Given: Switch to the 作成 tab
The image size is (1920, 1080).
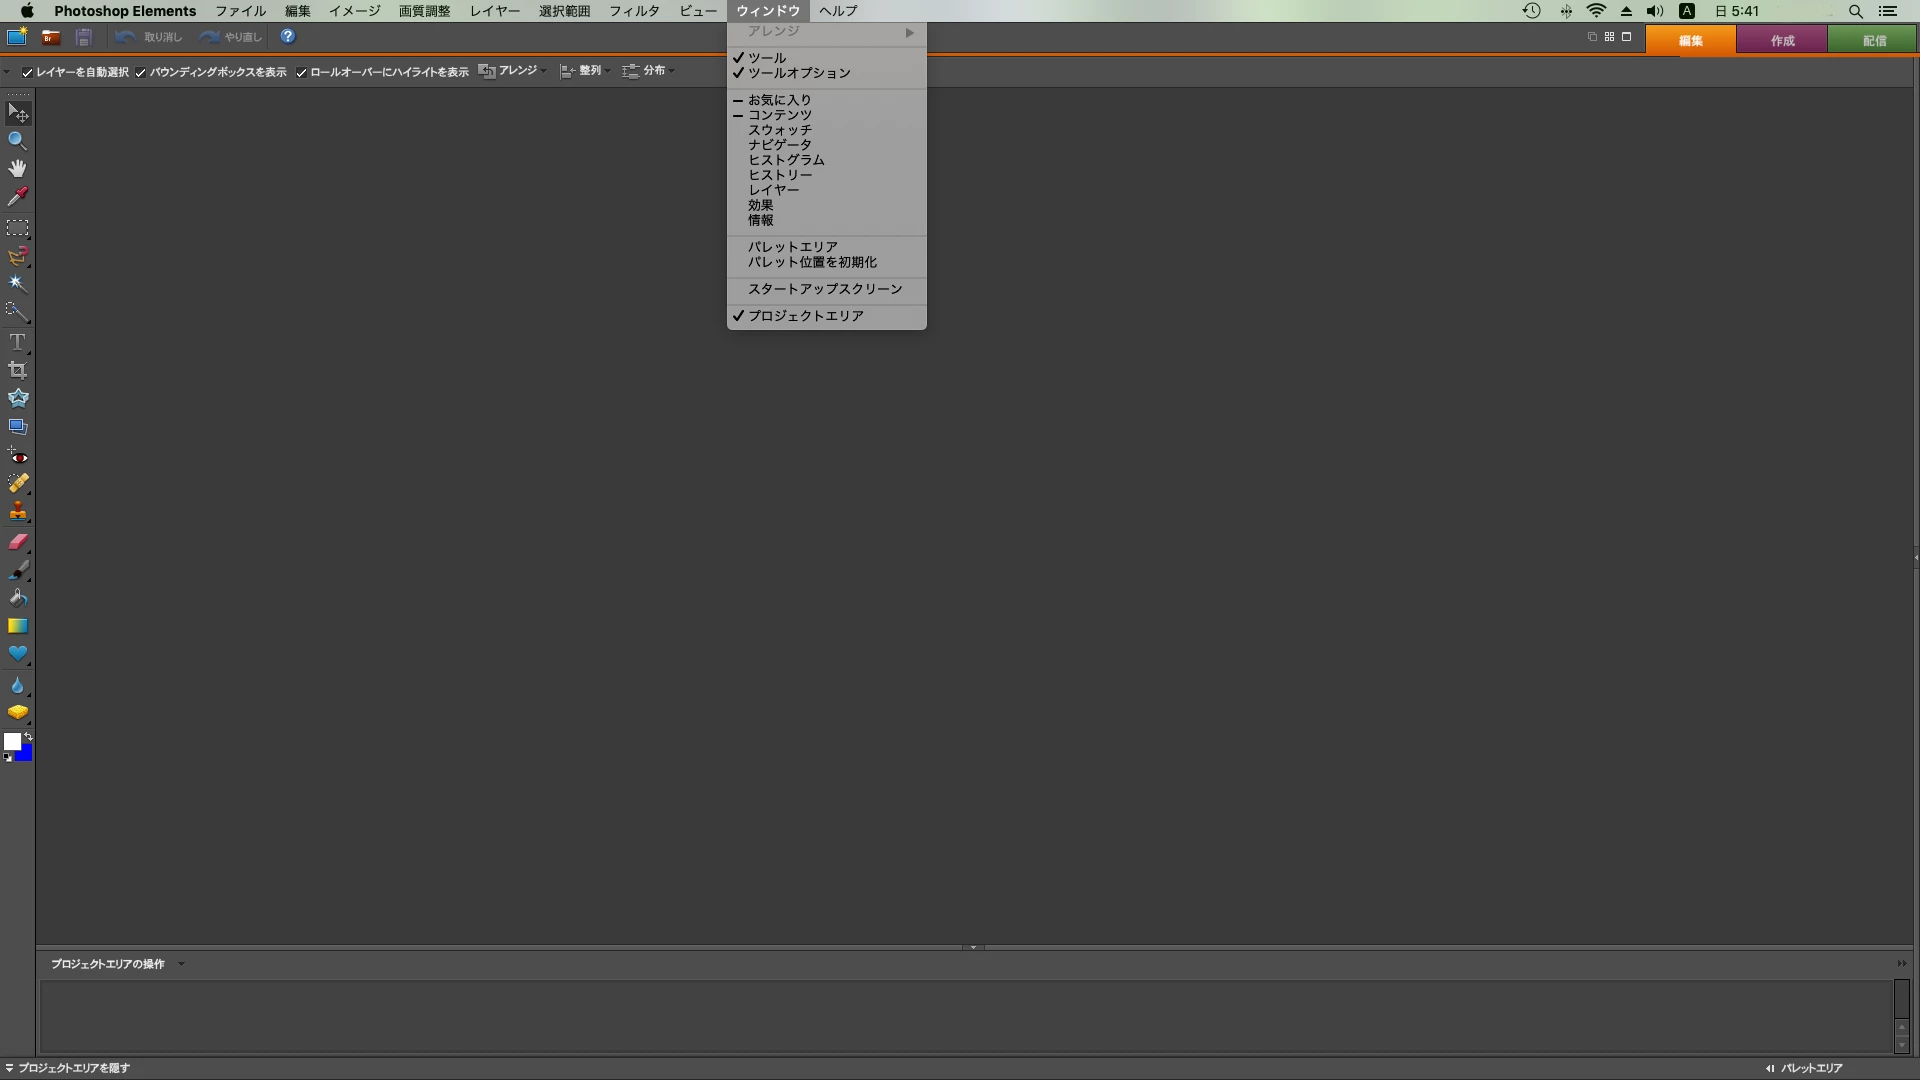Looking at the screenshot, I should [x=1782, y=40].
